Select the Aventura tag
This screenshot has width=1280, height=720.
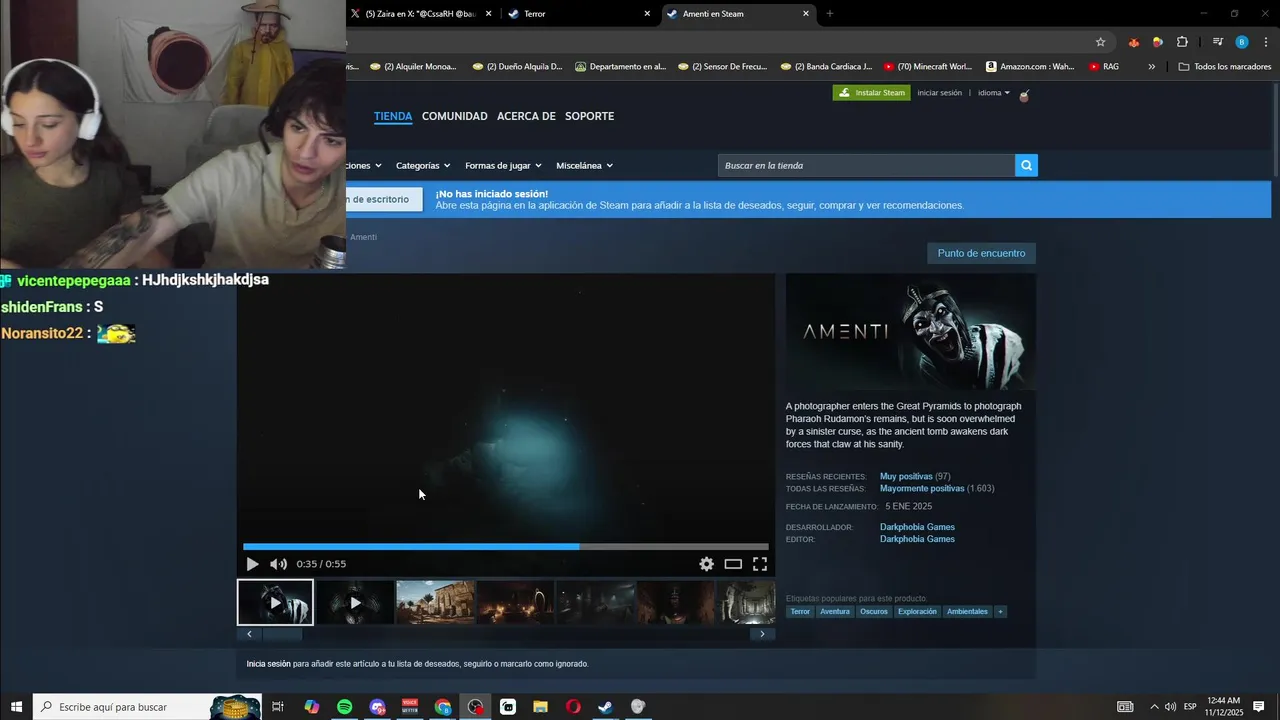point(835,611)
